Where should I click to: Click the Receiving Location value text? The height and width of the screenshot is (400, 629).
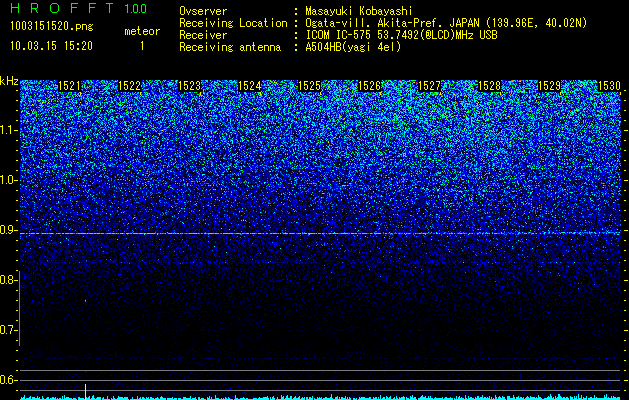[446, 23]
